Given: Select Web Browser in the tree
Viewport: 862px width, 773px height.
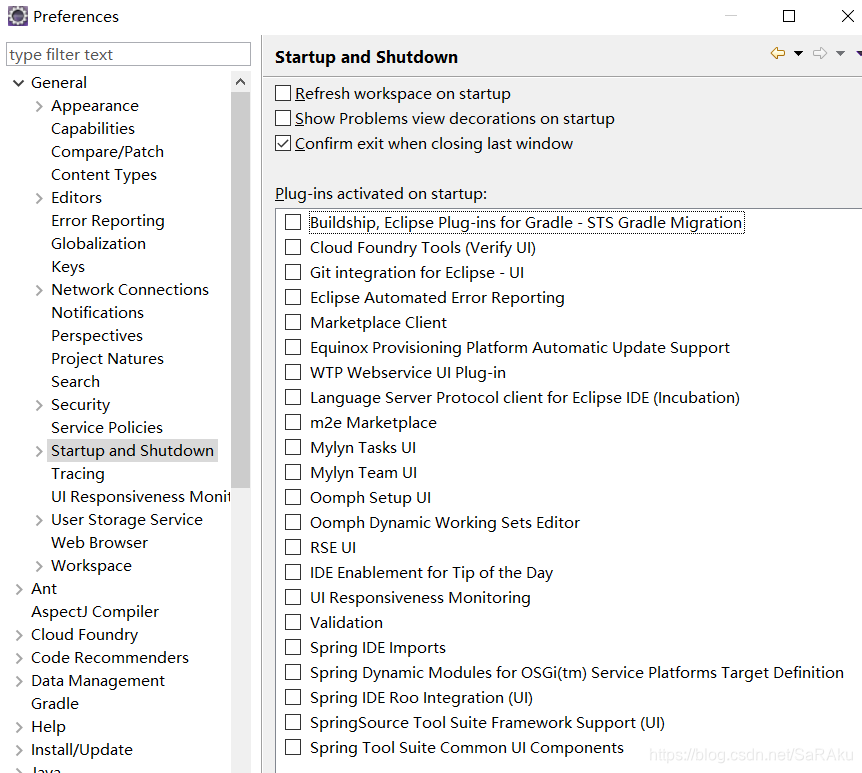Looking at the screenshot, I should (99, 543).
